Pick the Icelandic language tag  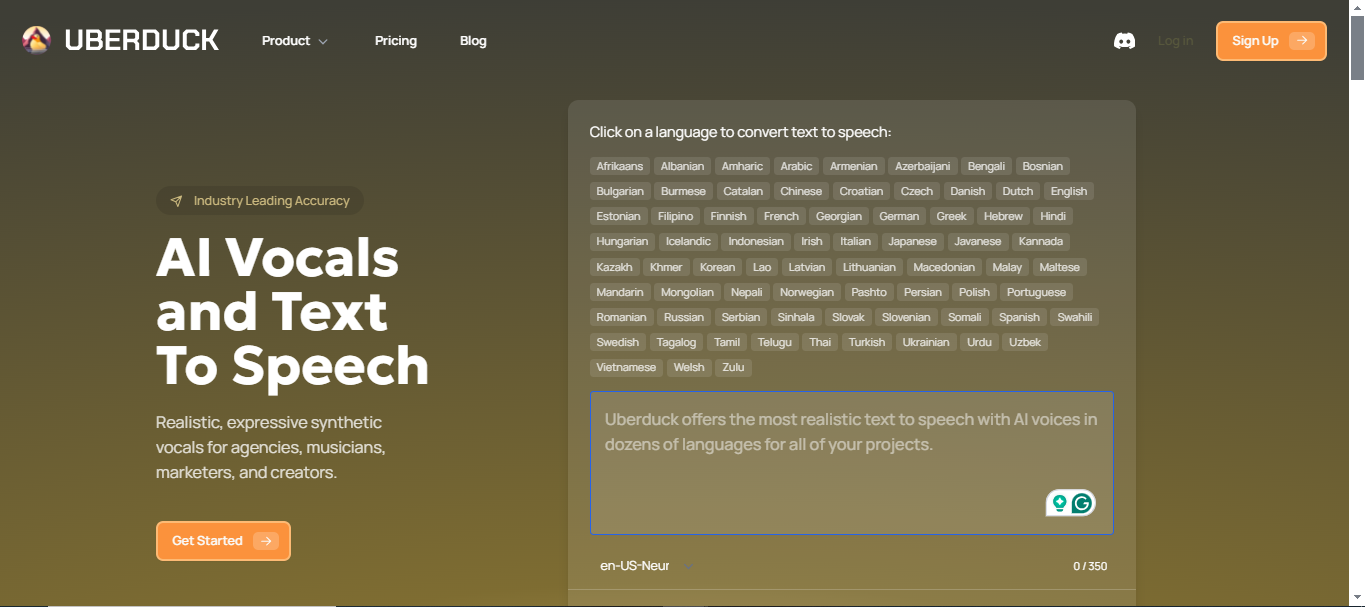(x=688, y=241)
